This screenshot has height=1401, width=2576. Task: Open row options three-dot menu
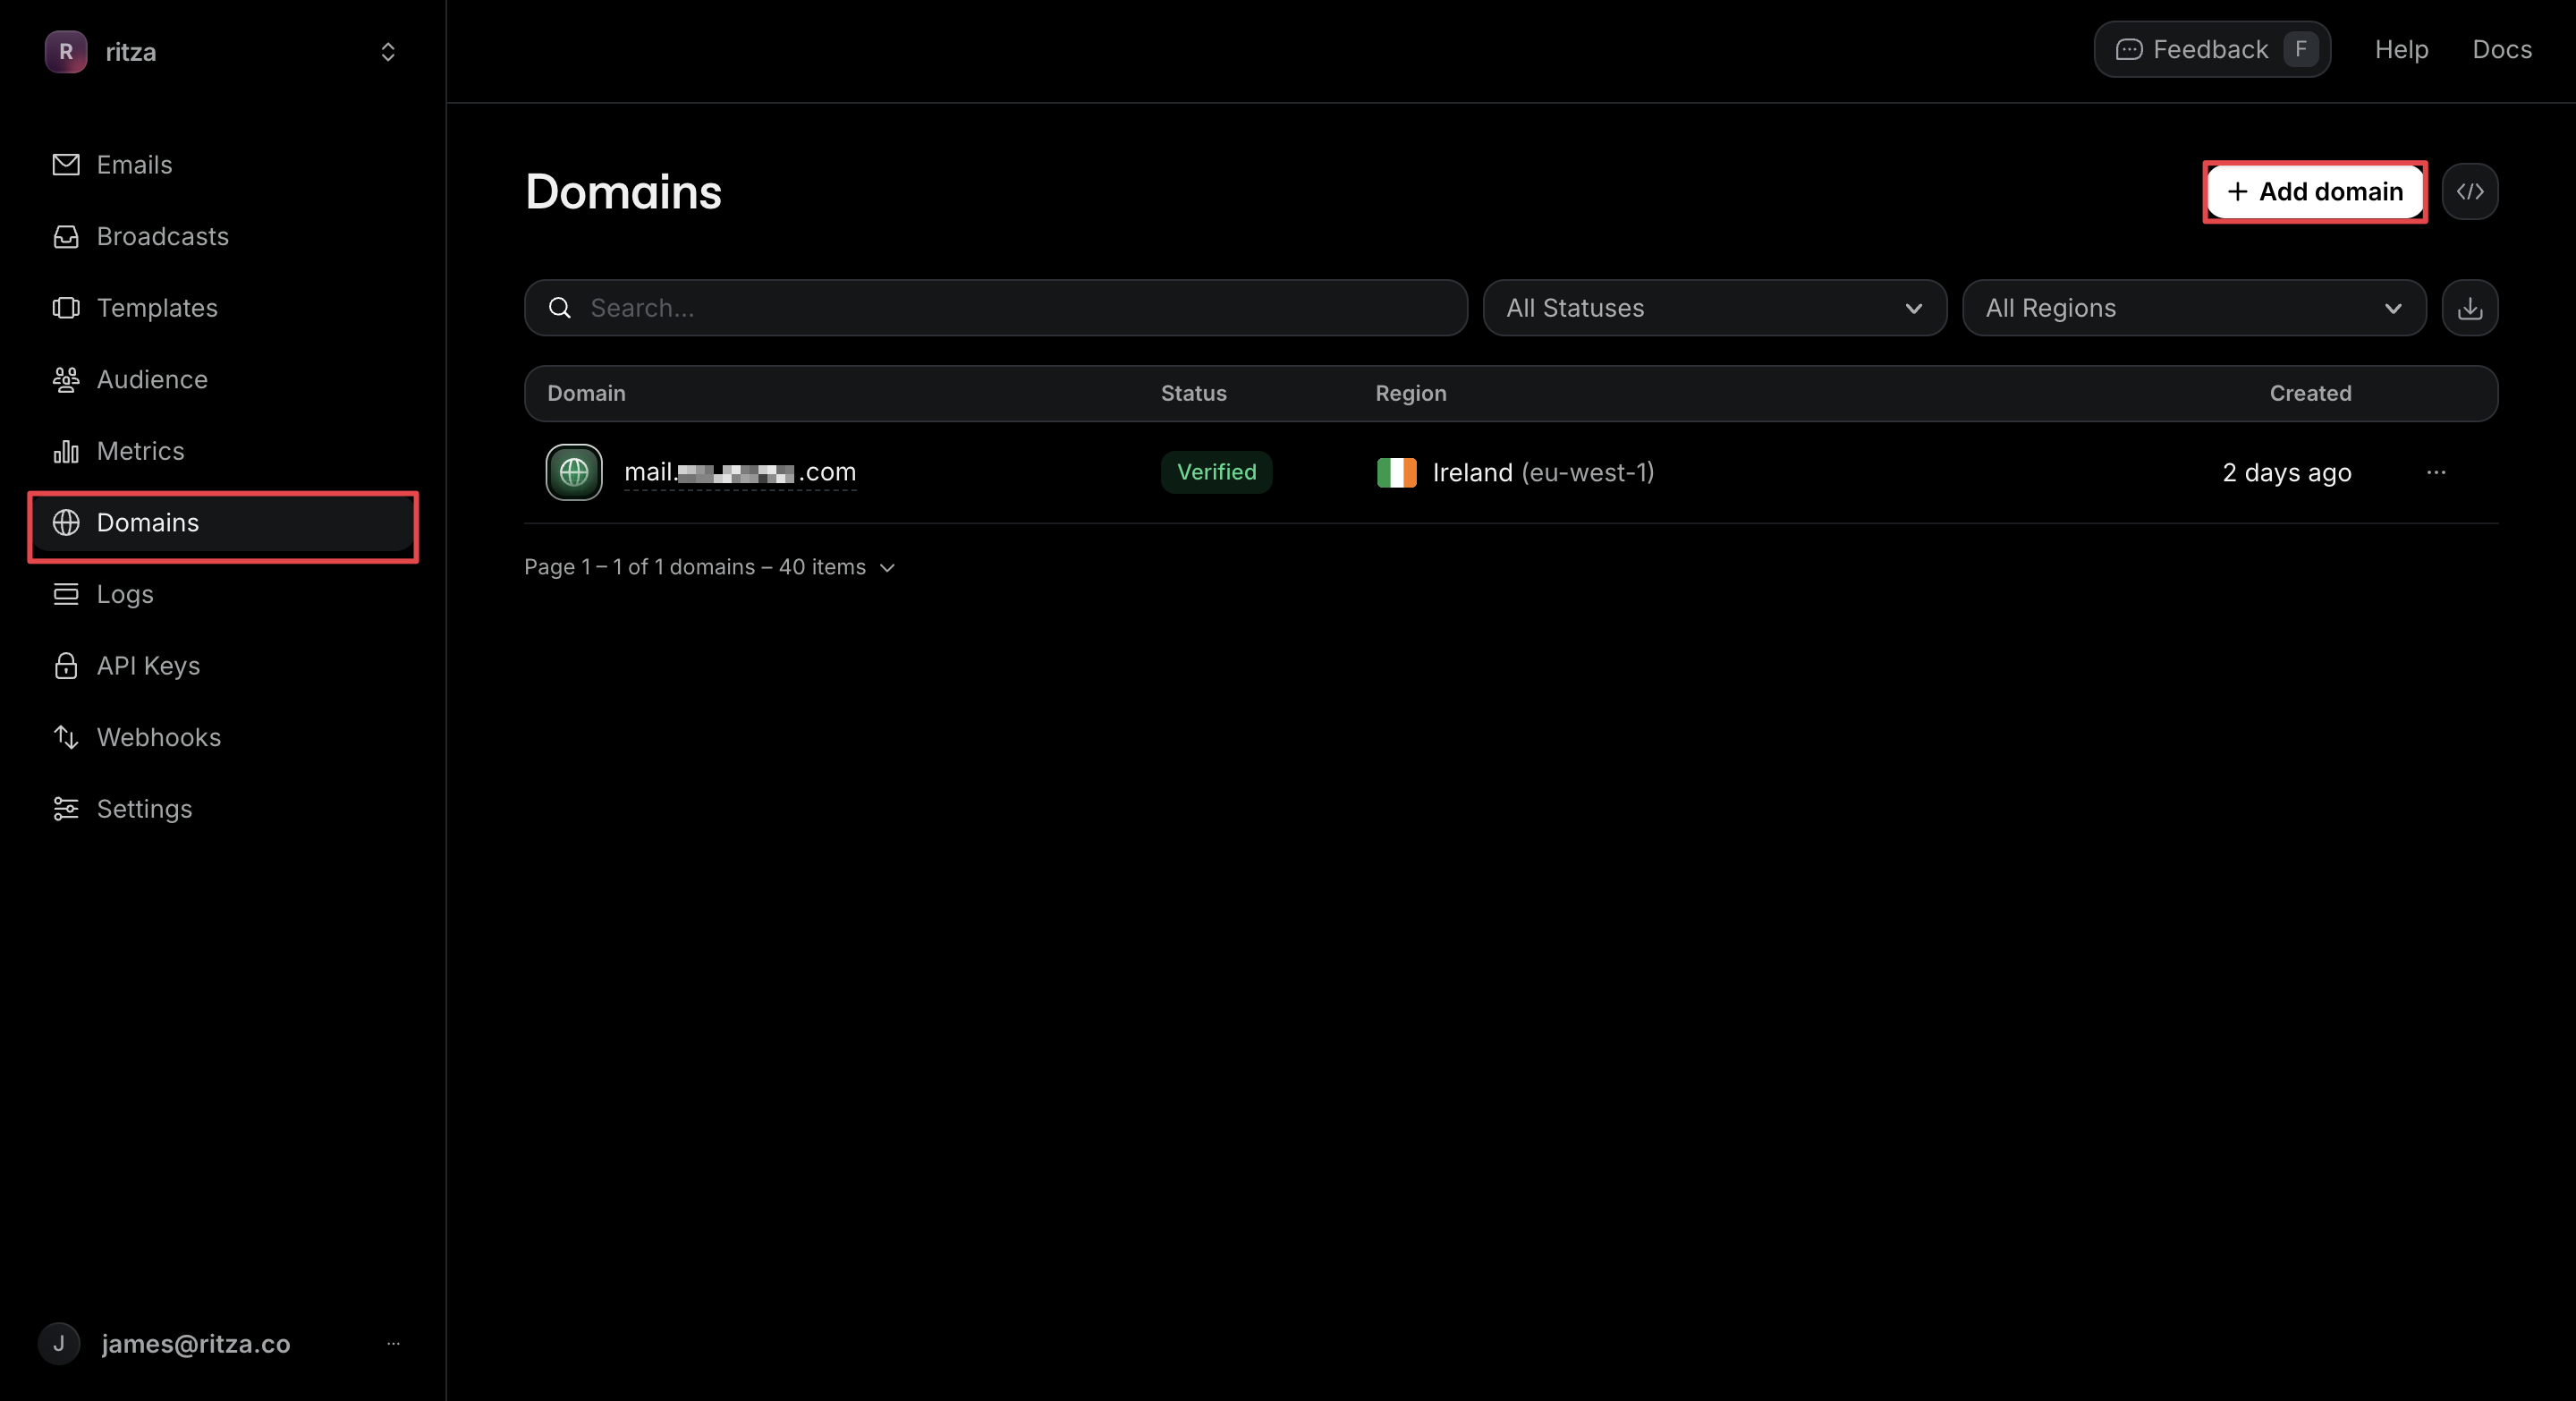point(2435,472)
